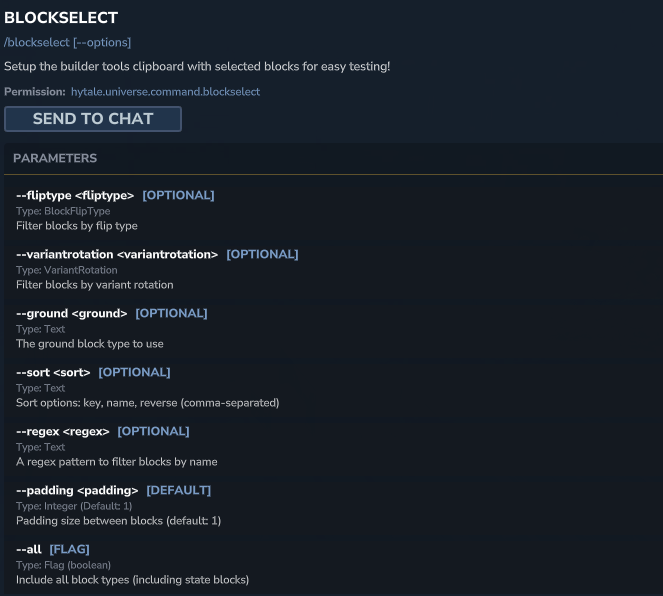
Task: Click the hytale.universe.command.blockselect permission link
Action: [x=165, y=92]
